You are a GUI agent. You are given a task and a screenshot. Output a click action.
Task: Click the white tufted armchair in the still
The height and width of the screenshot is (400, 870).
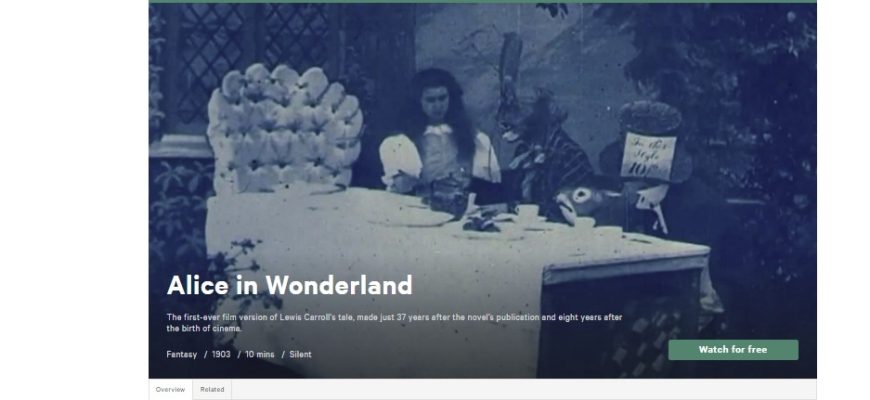(284, 128)
